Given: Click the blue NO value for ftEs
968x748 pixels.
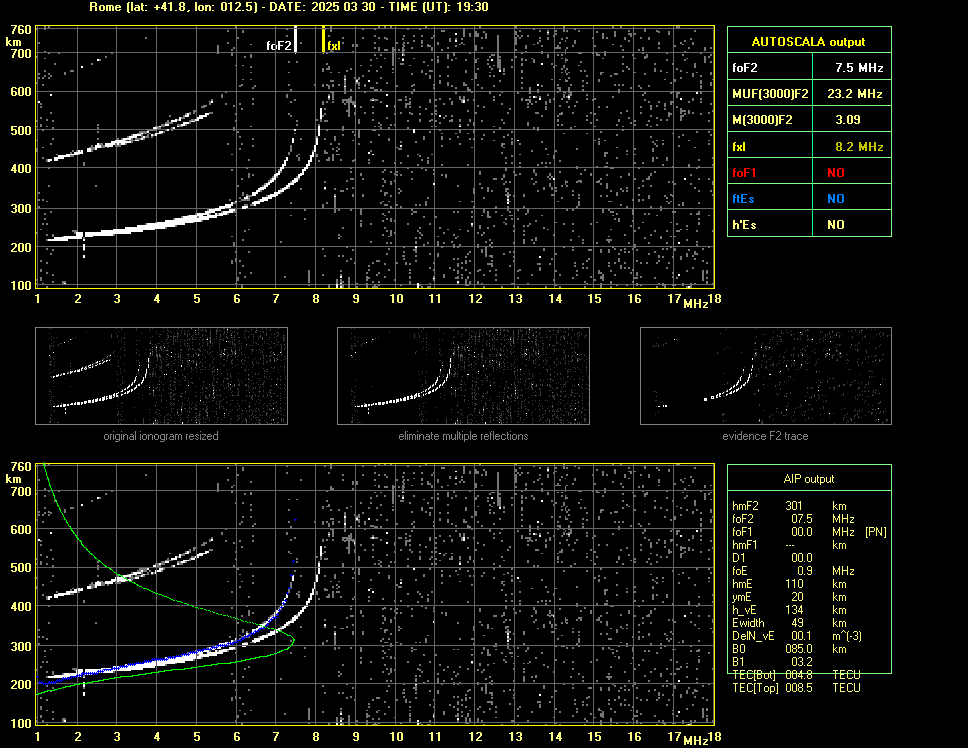Looking at the screenshot, I should pos(836,199).
